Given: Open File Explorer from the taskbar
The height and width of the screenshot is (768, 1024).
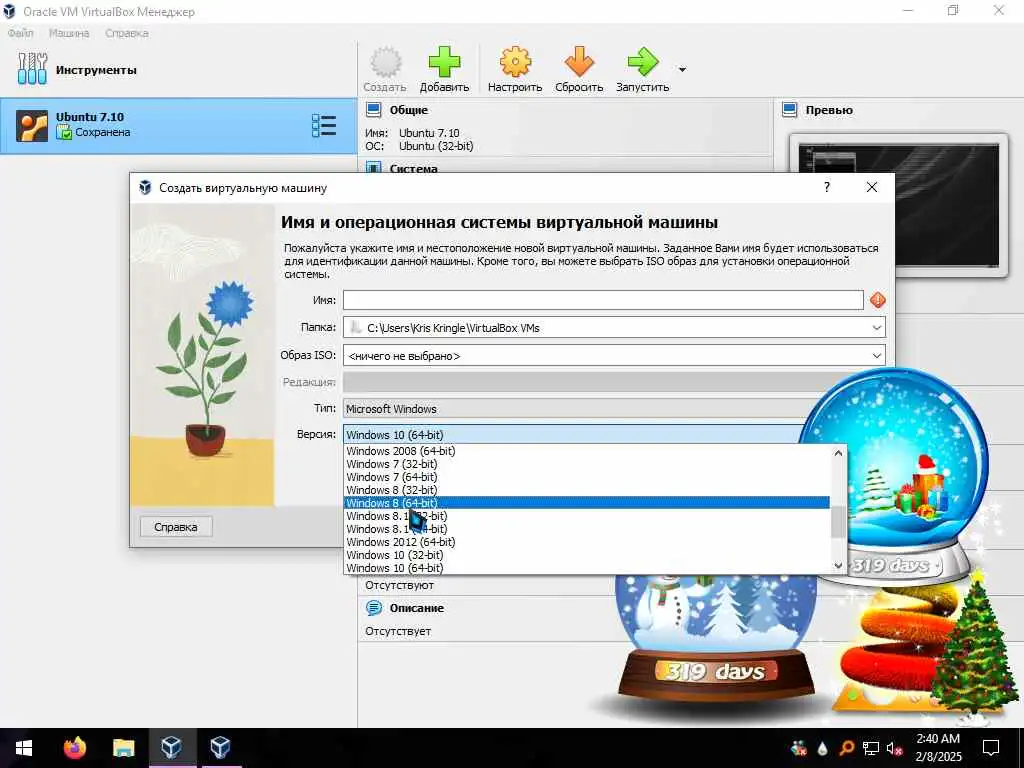Looking at the screenshot, I should pos(123,748).
